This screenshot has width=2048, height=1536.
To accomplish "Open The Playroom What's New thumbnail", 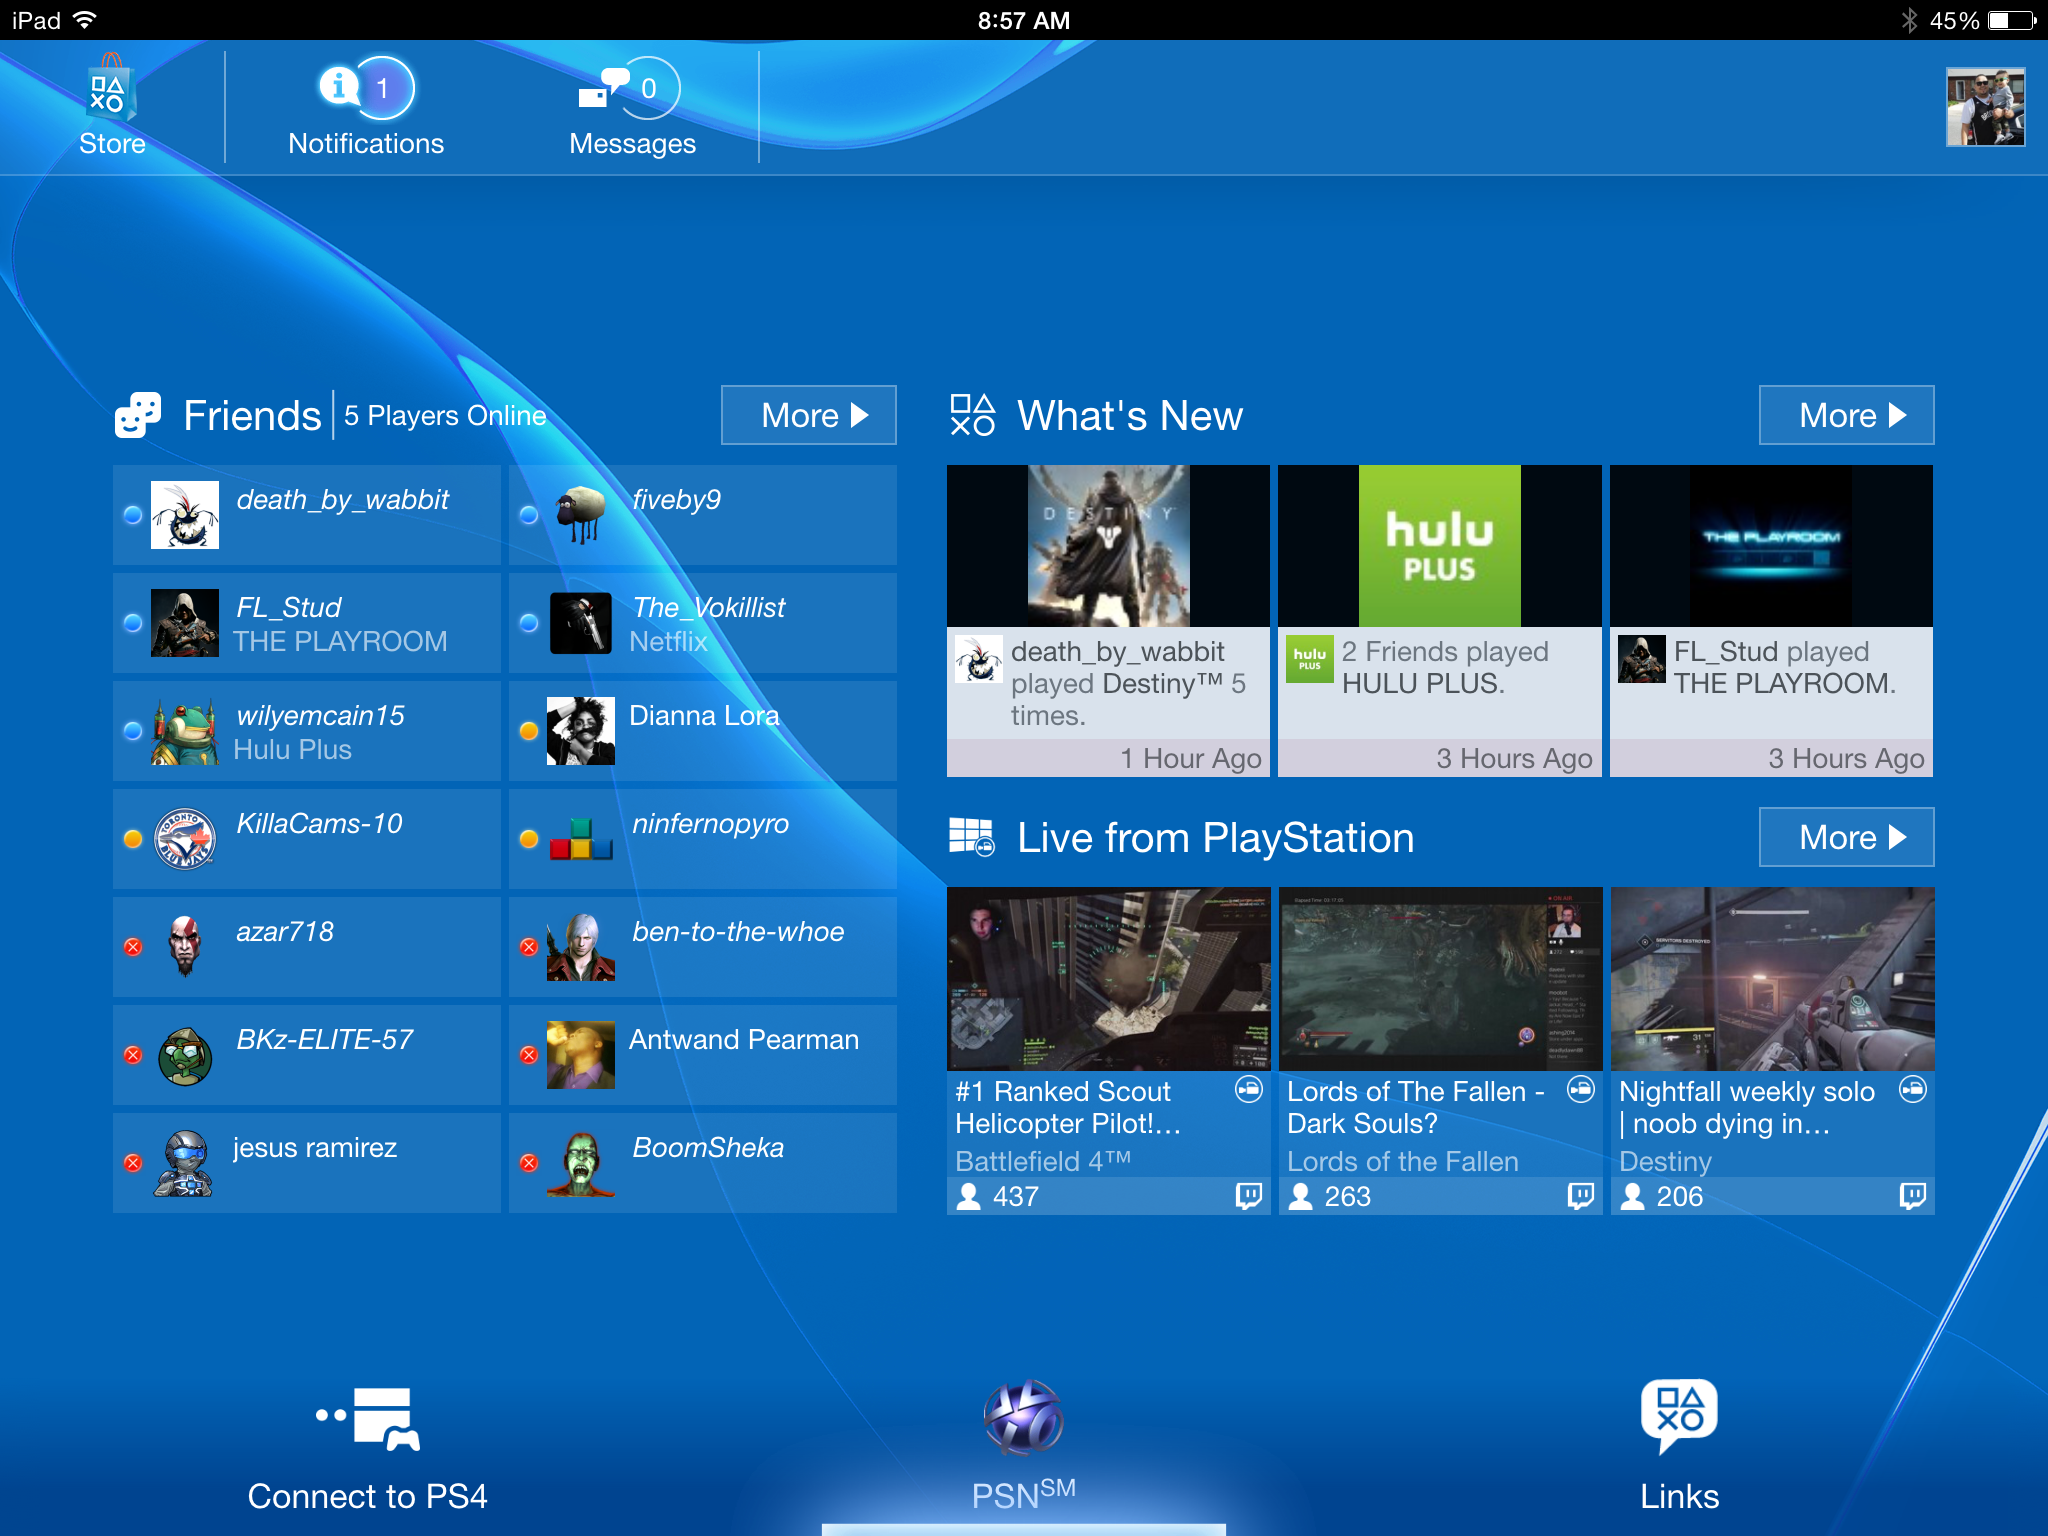I will pos(1771,546).
